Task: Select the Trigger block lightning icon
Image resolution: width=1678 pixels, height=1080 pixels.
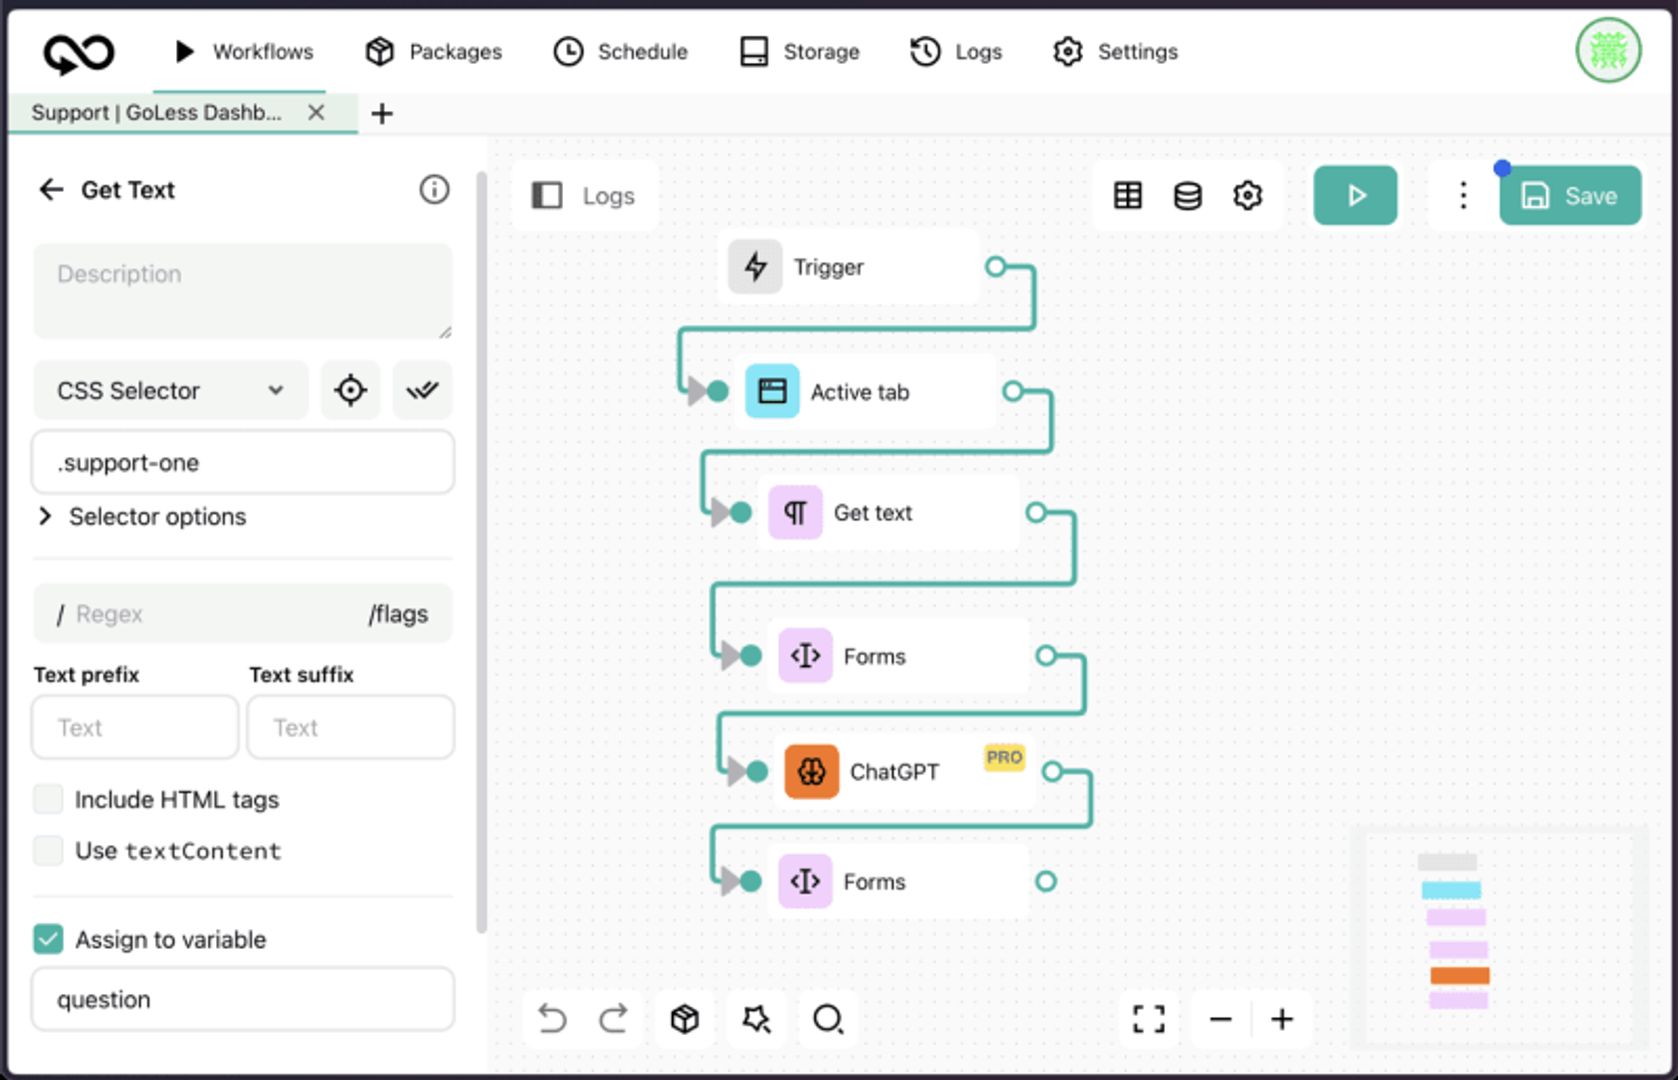Action: (755, 267)
